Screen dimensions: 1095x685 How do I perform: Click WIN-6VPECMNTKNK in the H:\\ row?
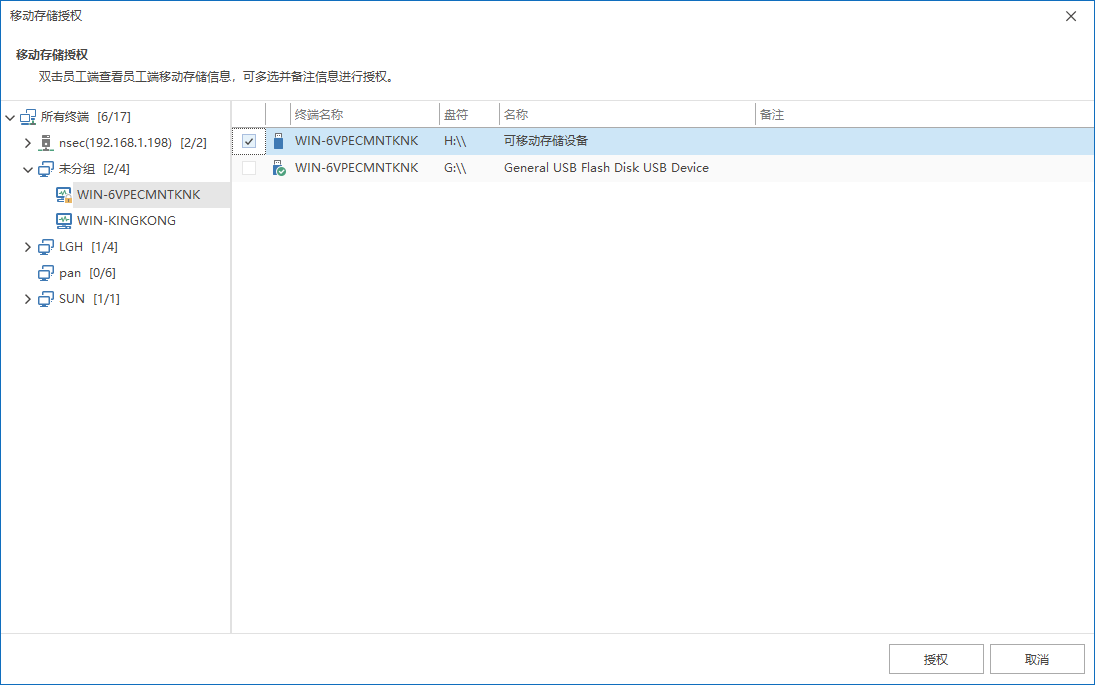pyautogui.click(x=356, y=141)
